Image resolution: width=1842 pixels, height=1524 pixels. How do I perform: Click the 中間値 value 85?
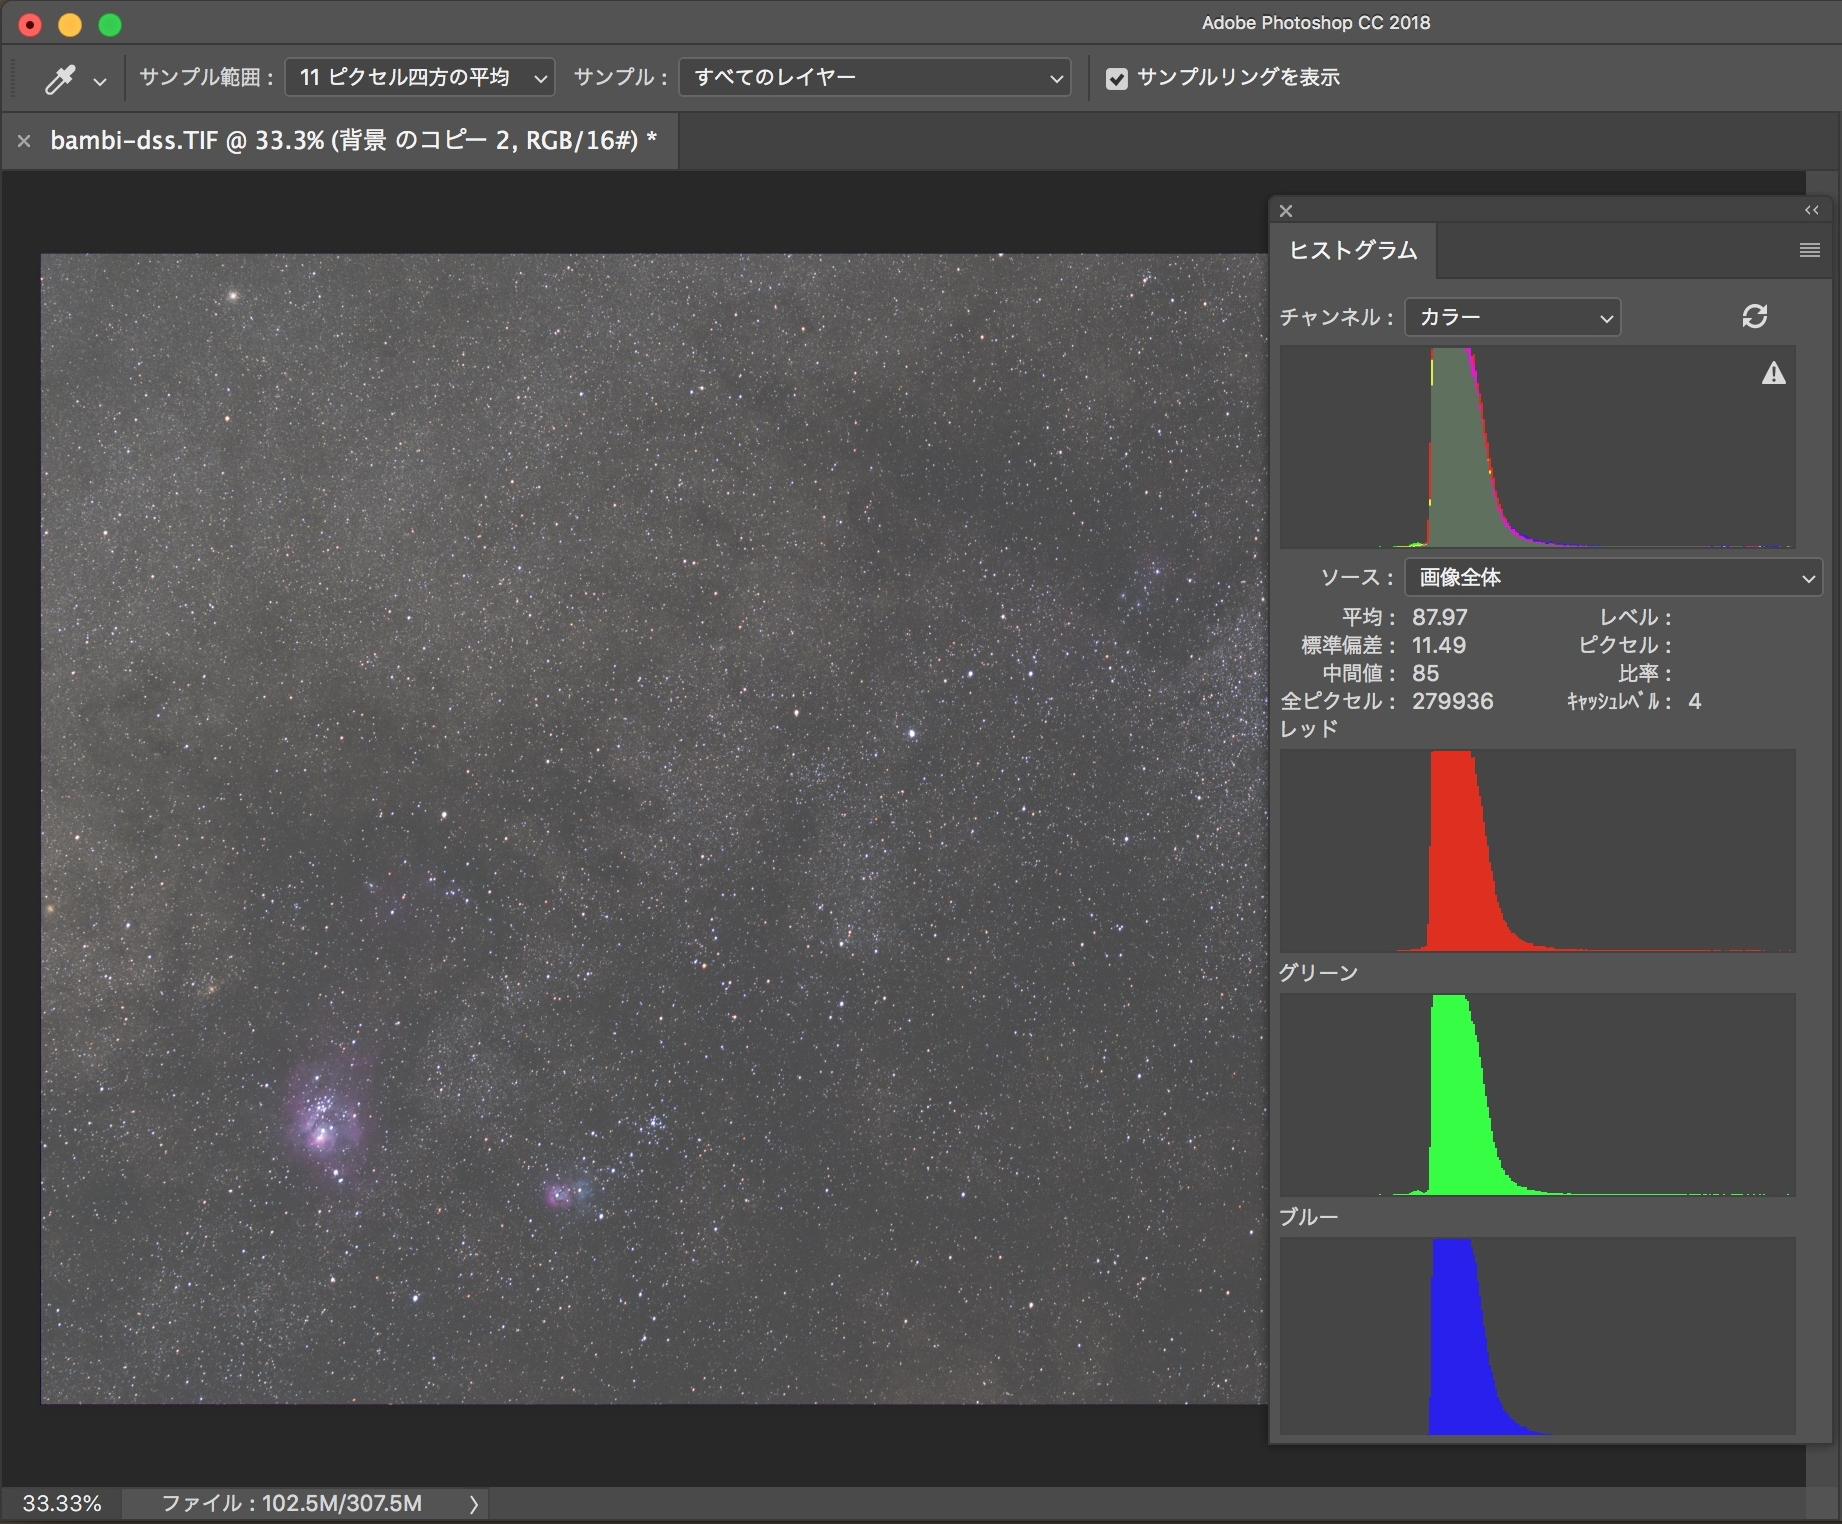(1425, 673)
